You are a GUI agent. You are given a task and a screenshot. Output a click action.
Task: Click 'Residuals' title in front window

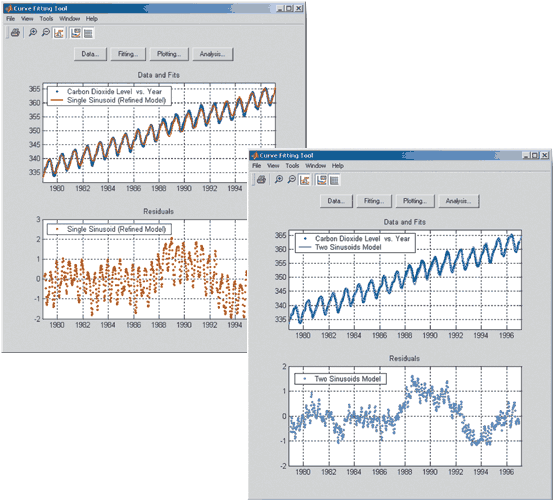(x=405, y=358)
